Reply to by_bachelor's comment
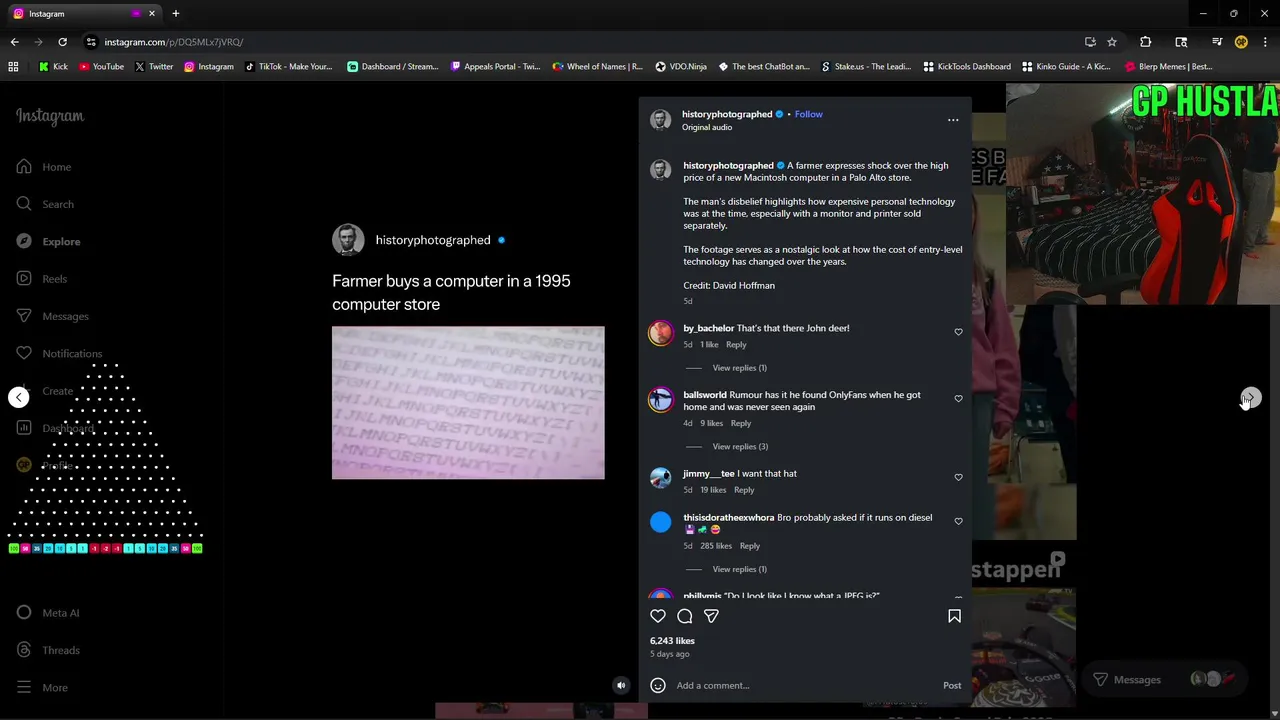Viewport: 1280px width, 720px height. 736,345
